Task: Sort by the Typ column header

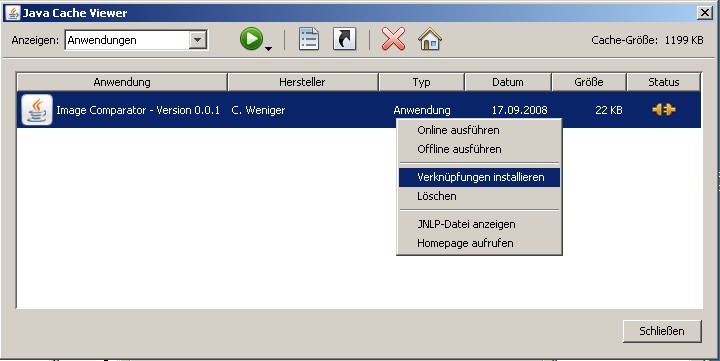Action: pyautogui.click(x=422, y=82)
